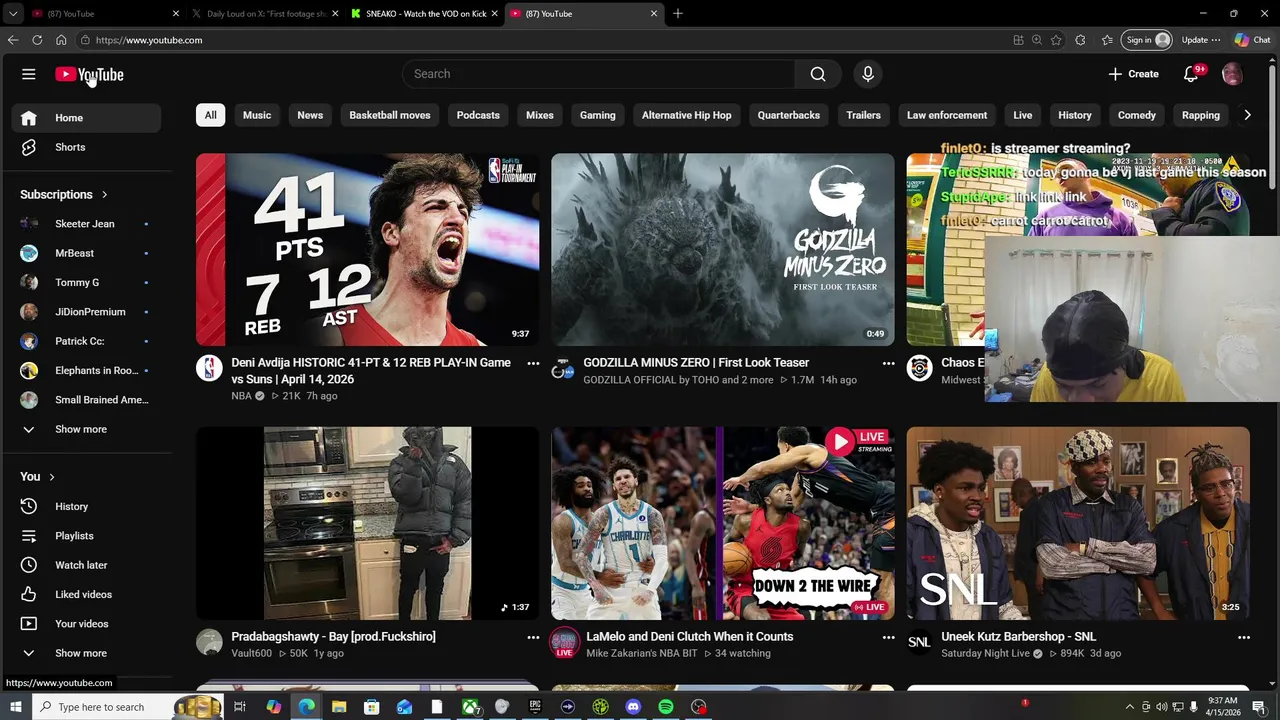The height and width of the screenshot is (720, 1280).
Task: Open Skeeter Jean subscription channel
Action: pos(86,224)
